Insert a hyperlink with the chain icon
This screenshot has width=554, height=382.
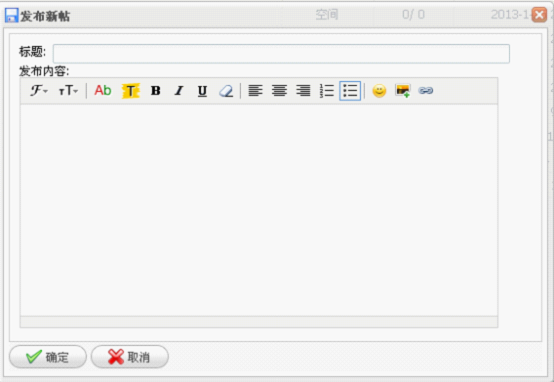click(x=426, y=91)
